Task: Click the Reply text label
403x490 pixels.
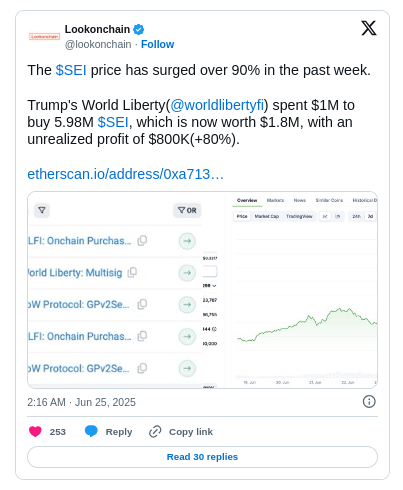Action: coord(119,432)
